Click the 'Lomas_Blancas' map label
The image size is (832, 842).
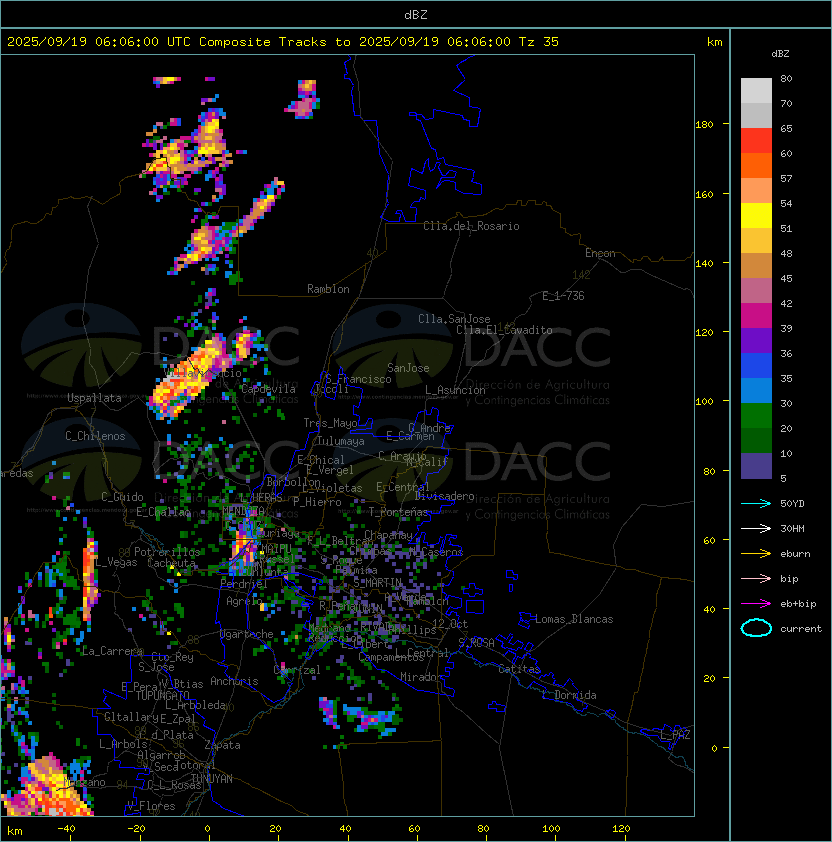[574, 619]
